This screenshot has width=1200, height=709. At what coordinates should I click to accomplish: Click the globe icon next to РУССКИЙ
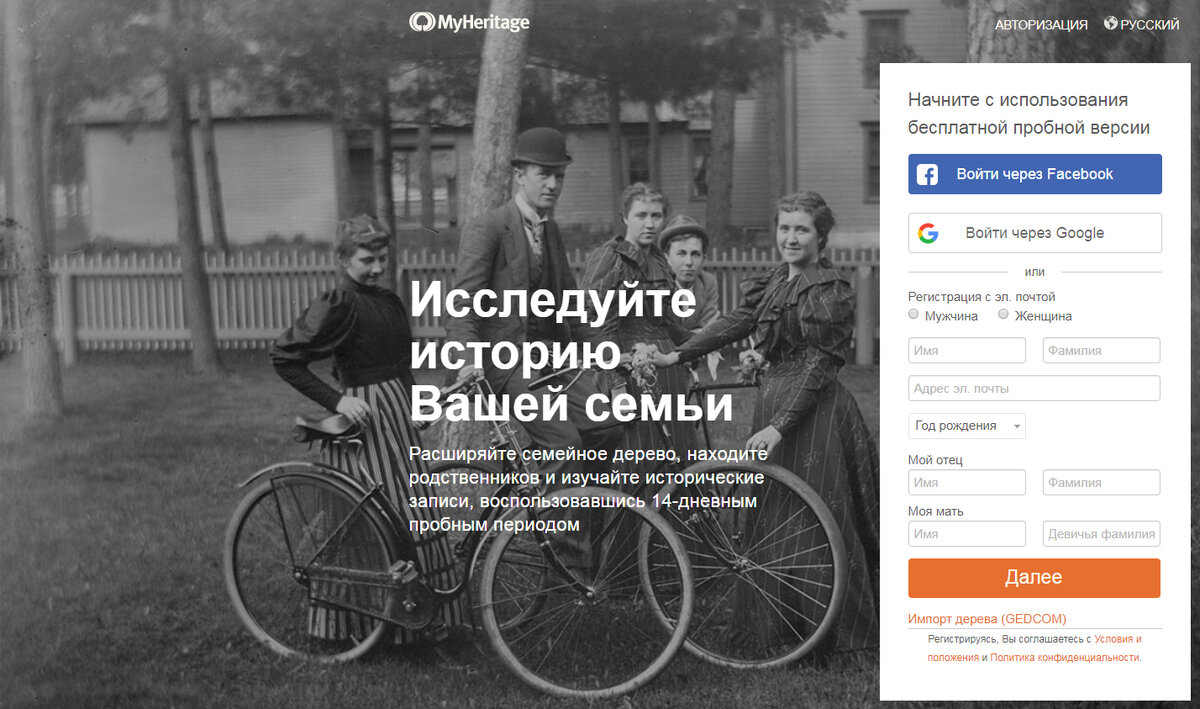pos(1110,23)
